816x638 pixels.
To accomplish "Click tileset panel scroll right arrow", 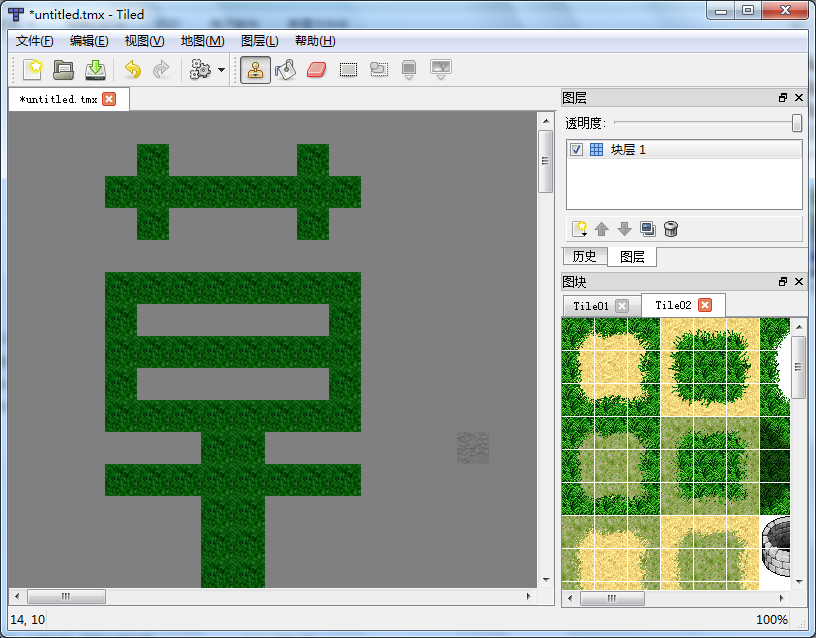I will (x=781, y=598).
